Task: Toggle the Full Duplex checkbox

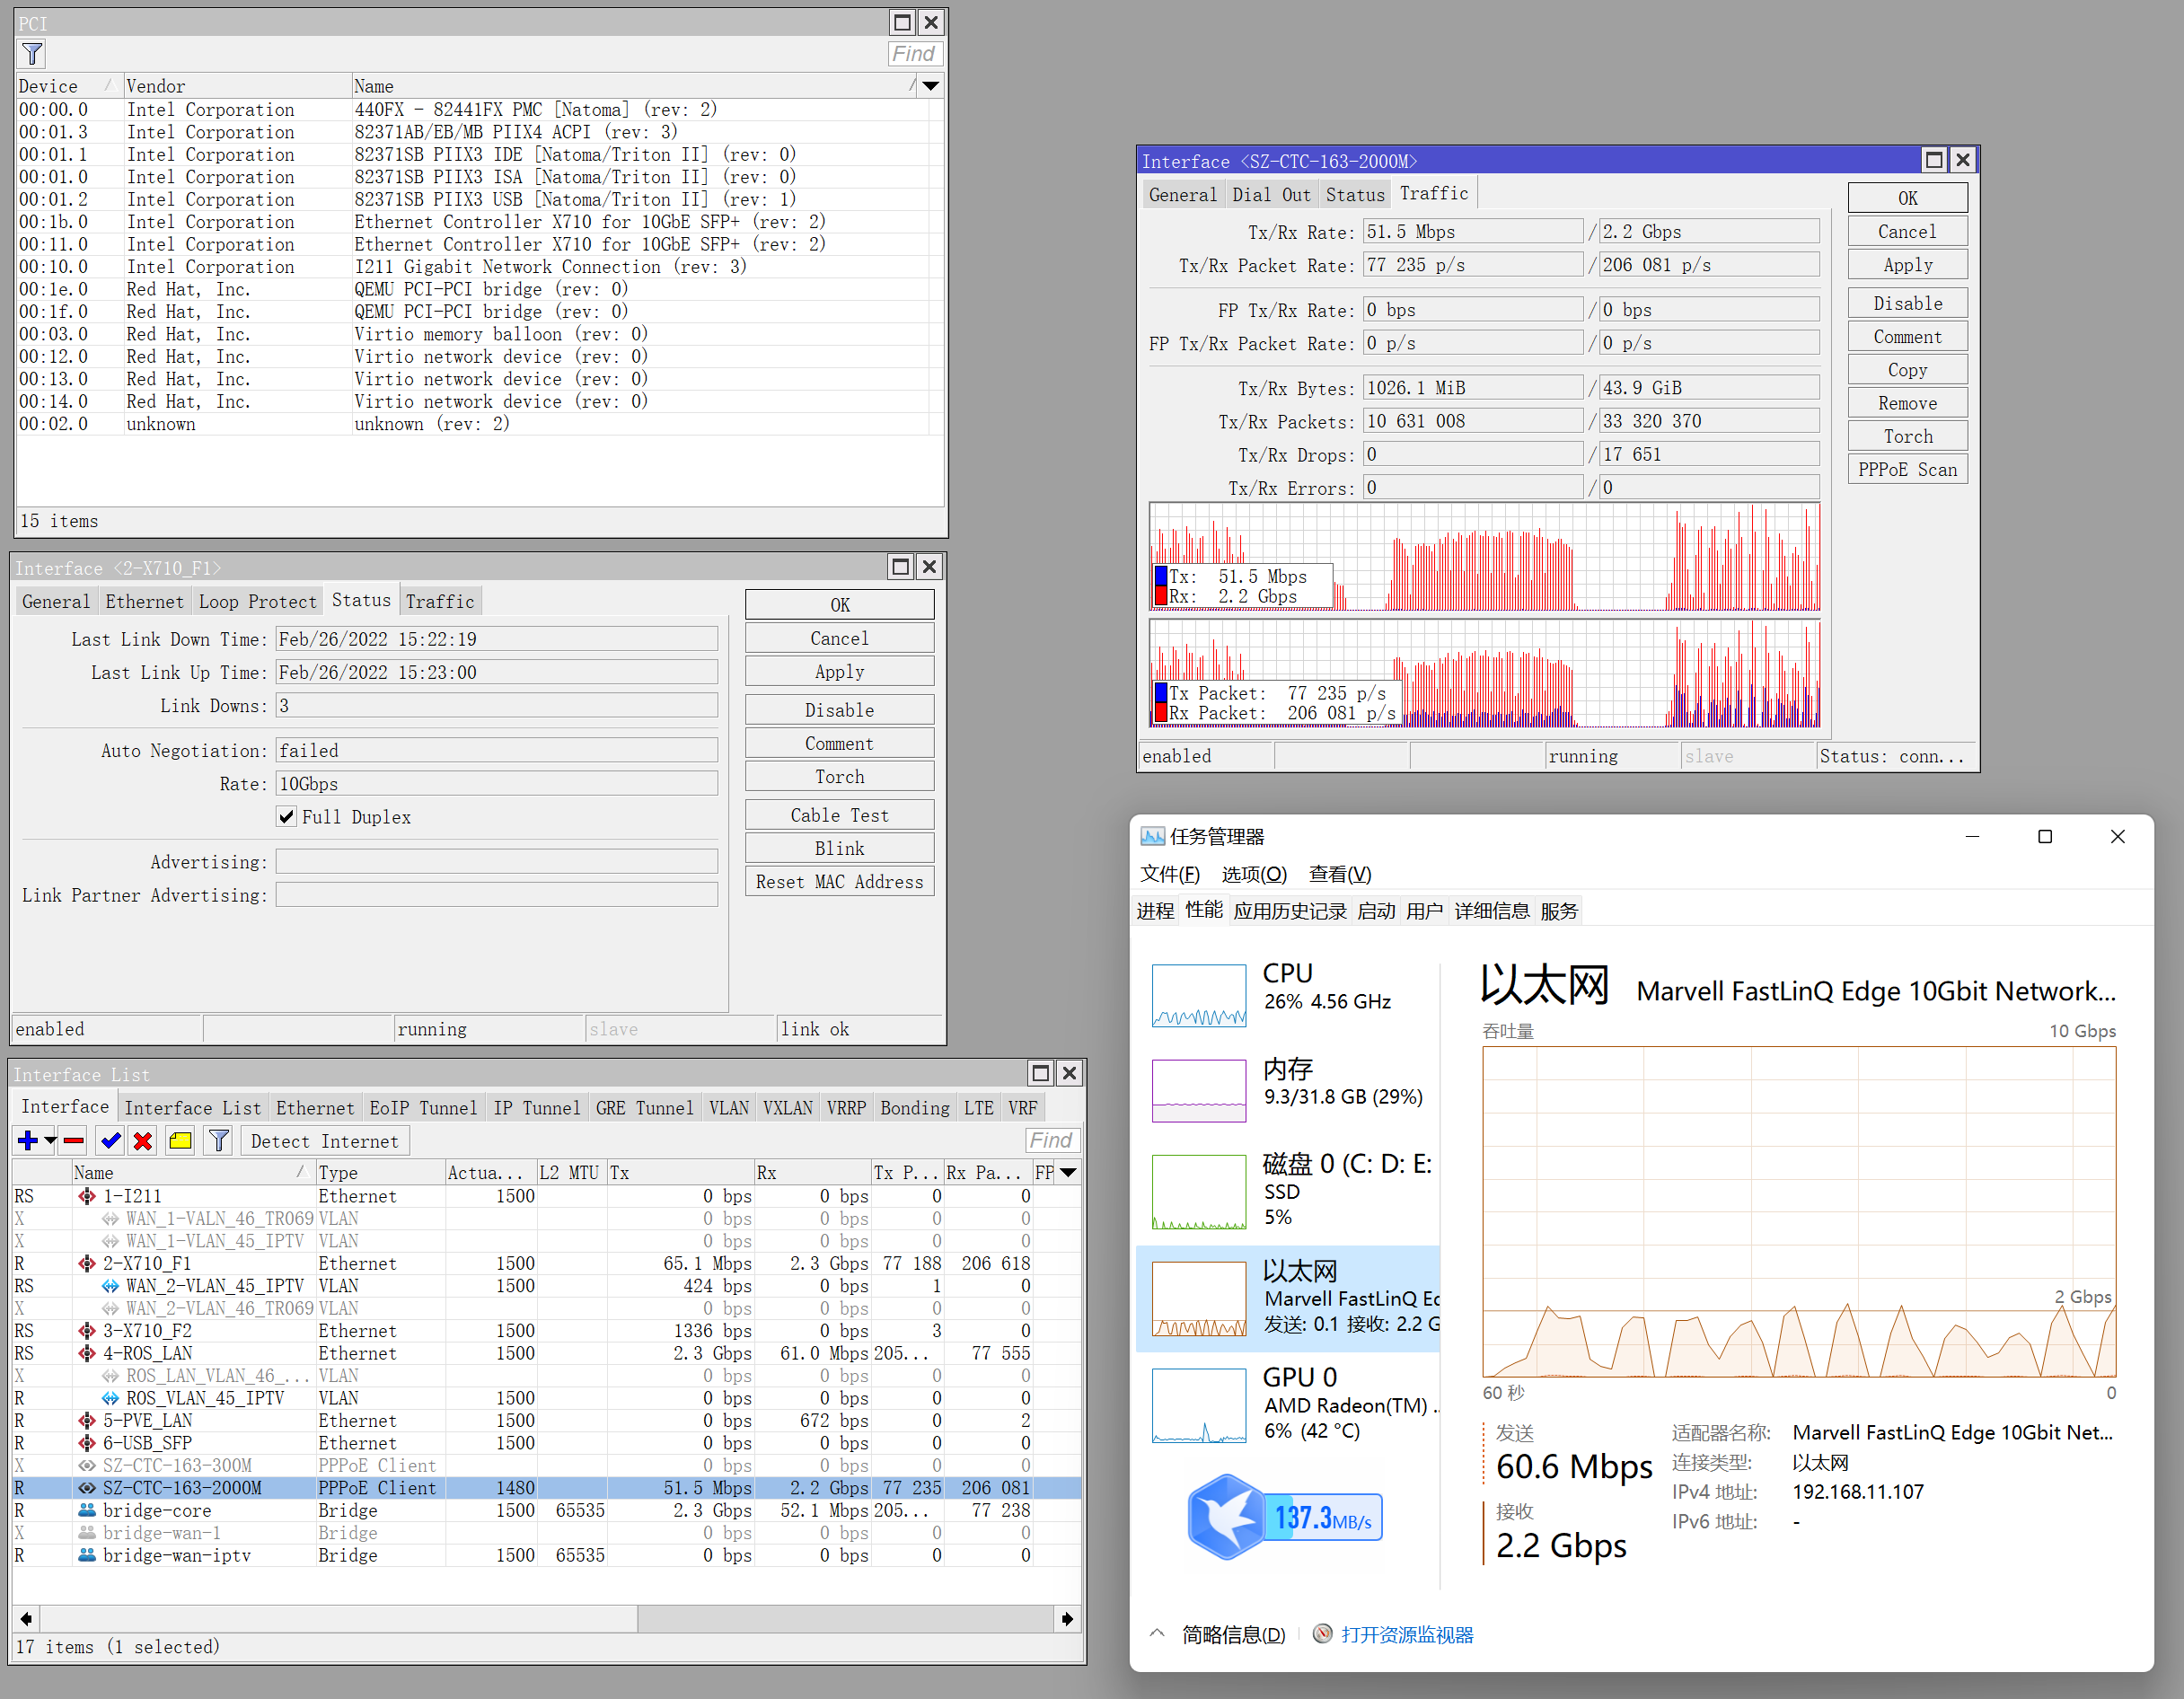Action: click(287, 817)
